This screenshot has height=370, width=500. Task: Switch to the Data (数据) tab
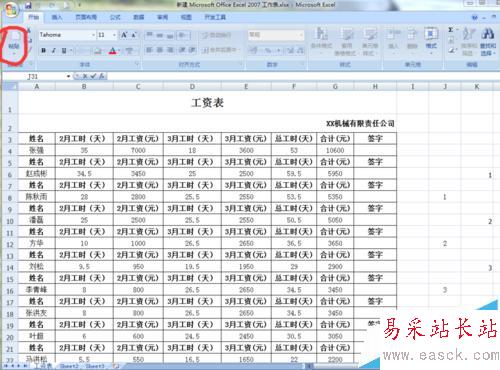pos(139,17)
